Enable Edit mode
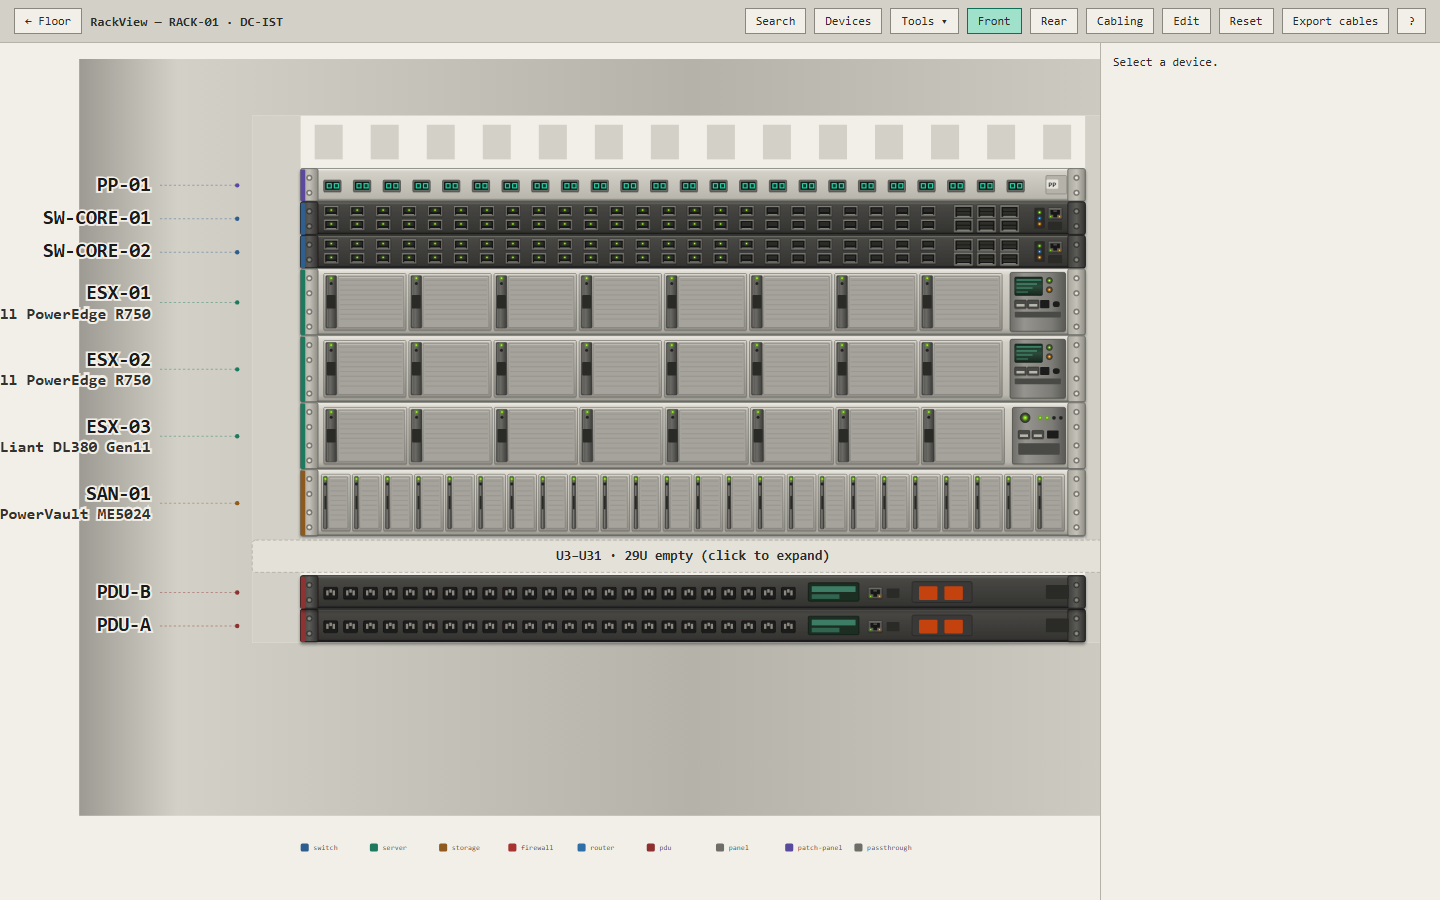 pos(1186,21)
